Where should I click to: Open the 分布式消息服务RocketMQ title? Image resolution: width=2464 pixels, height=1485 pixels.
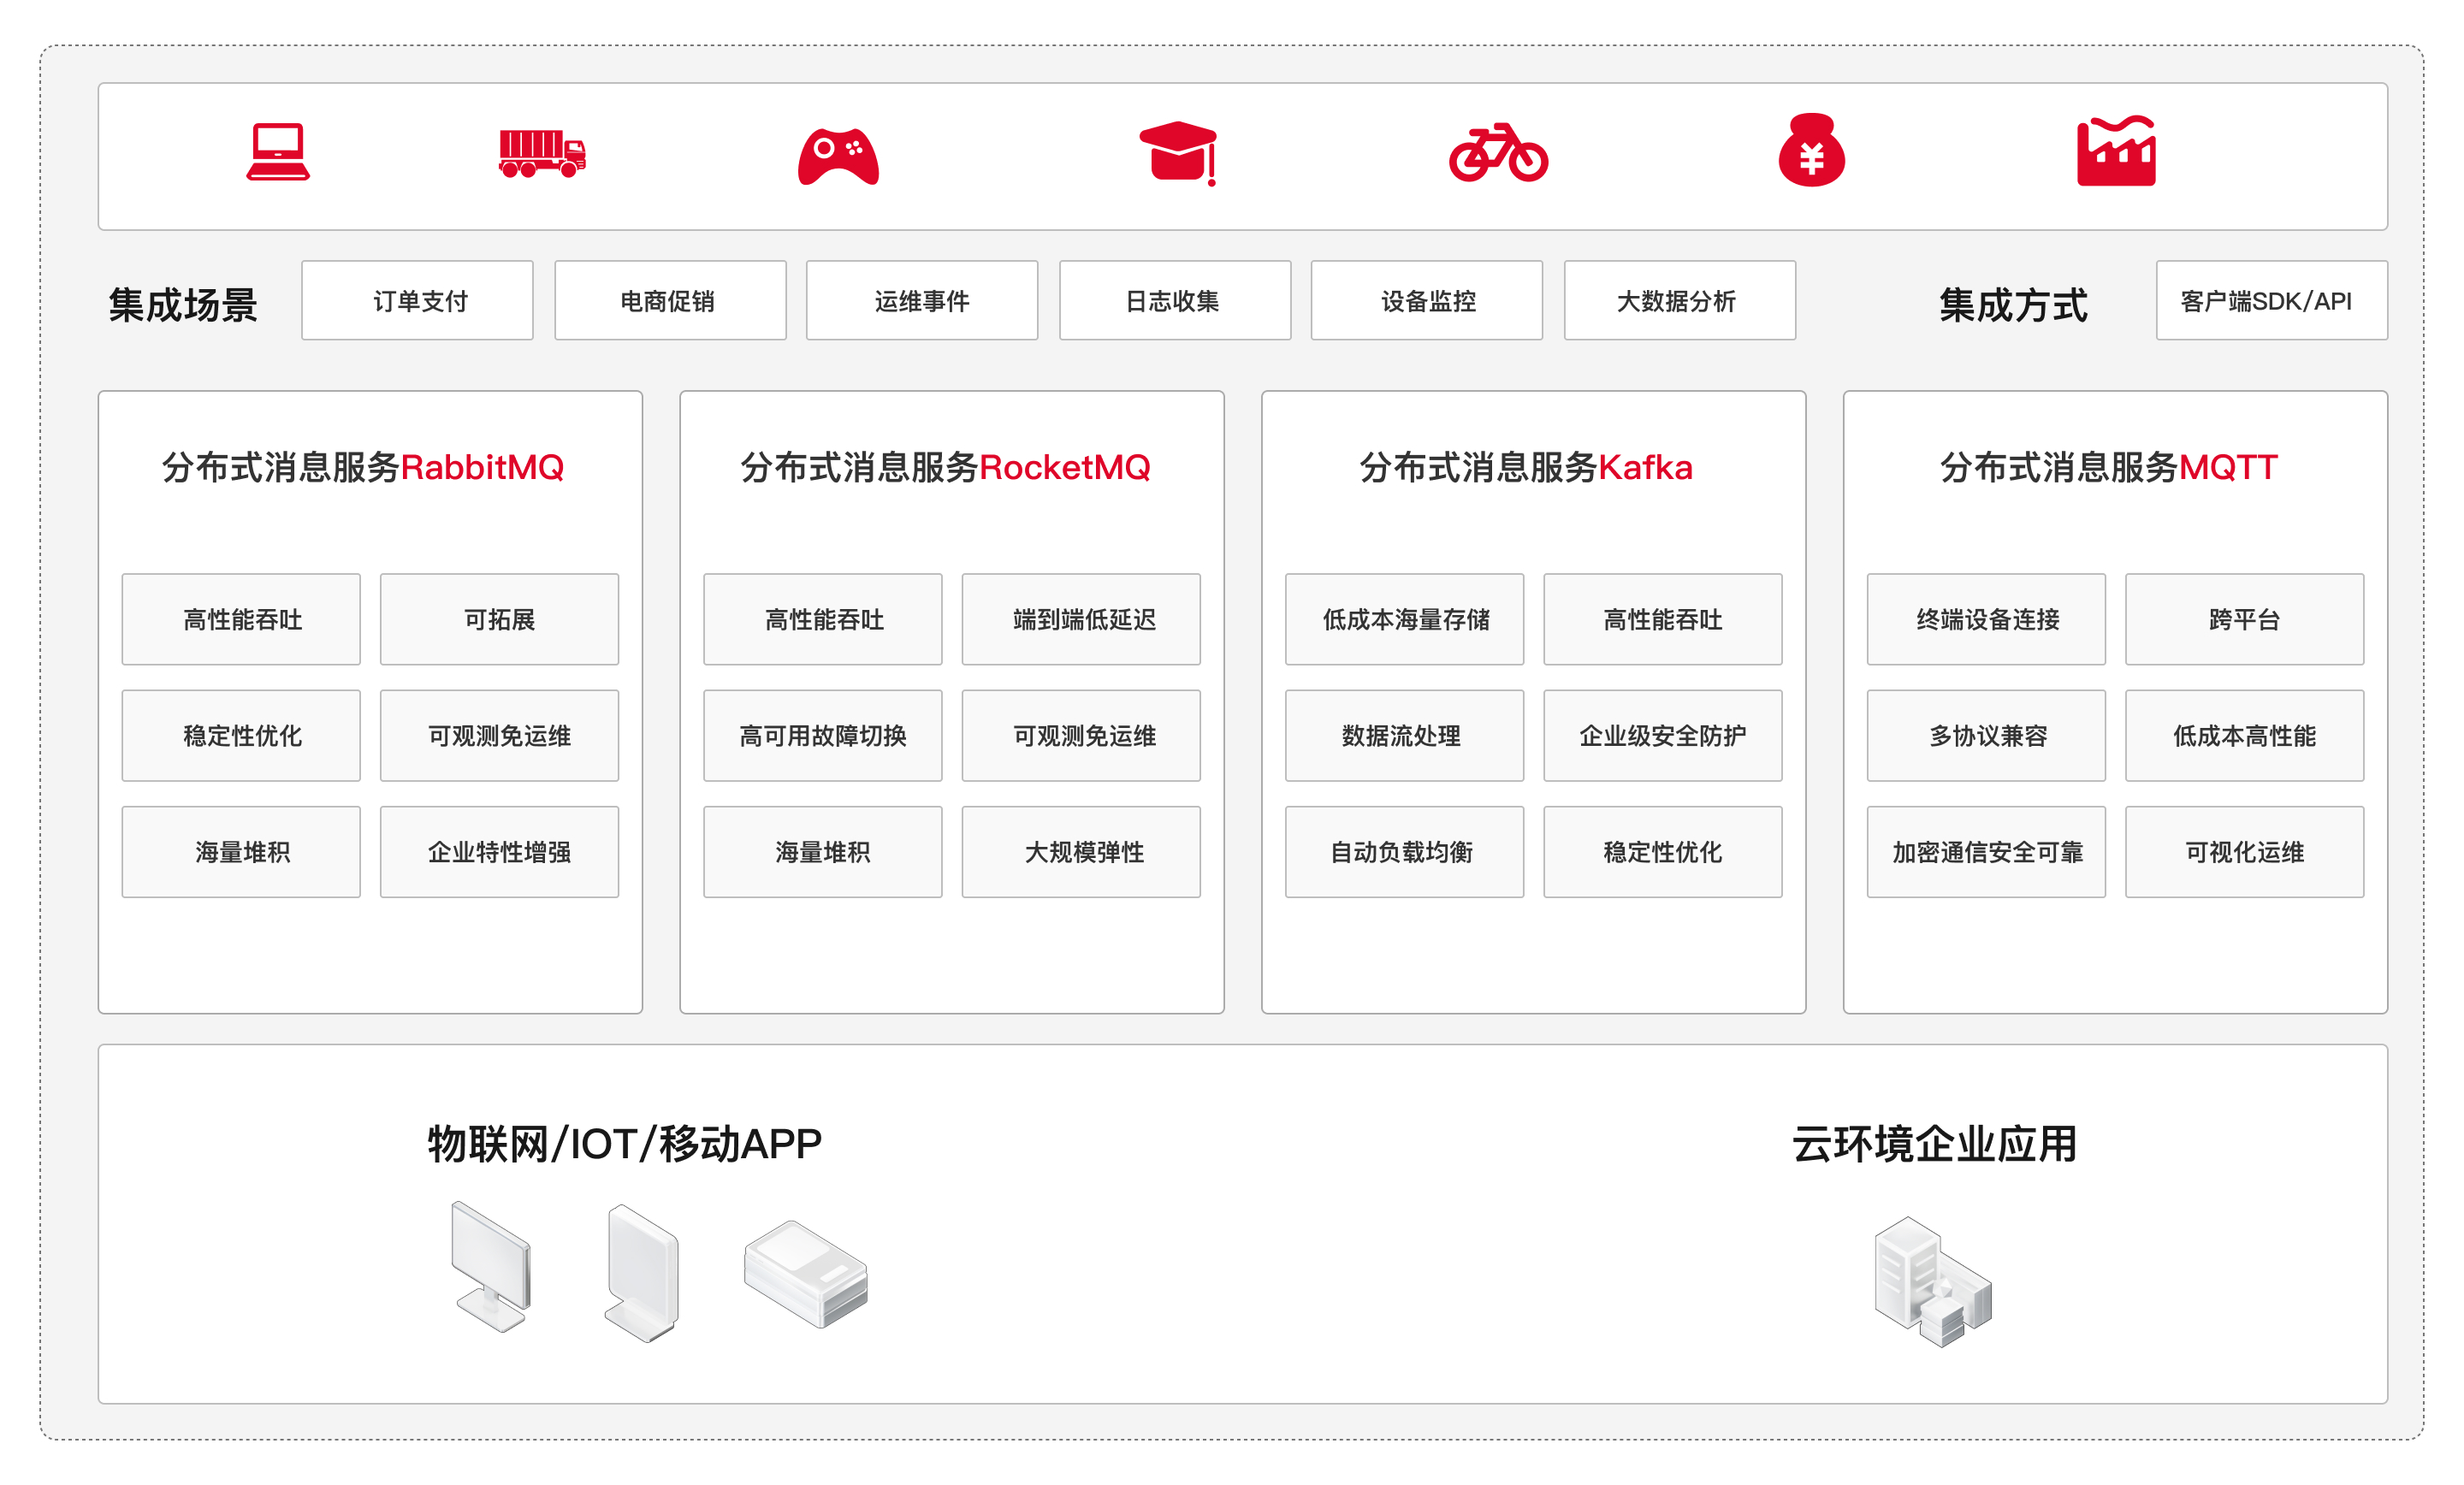(x=945, y=467)
